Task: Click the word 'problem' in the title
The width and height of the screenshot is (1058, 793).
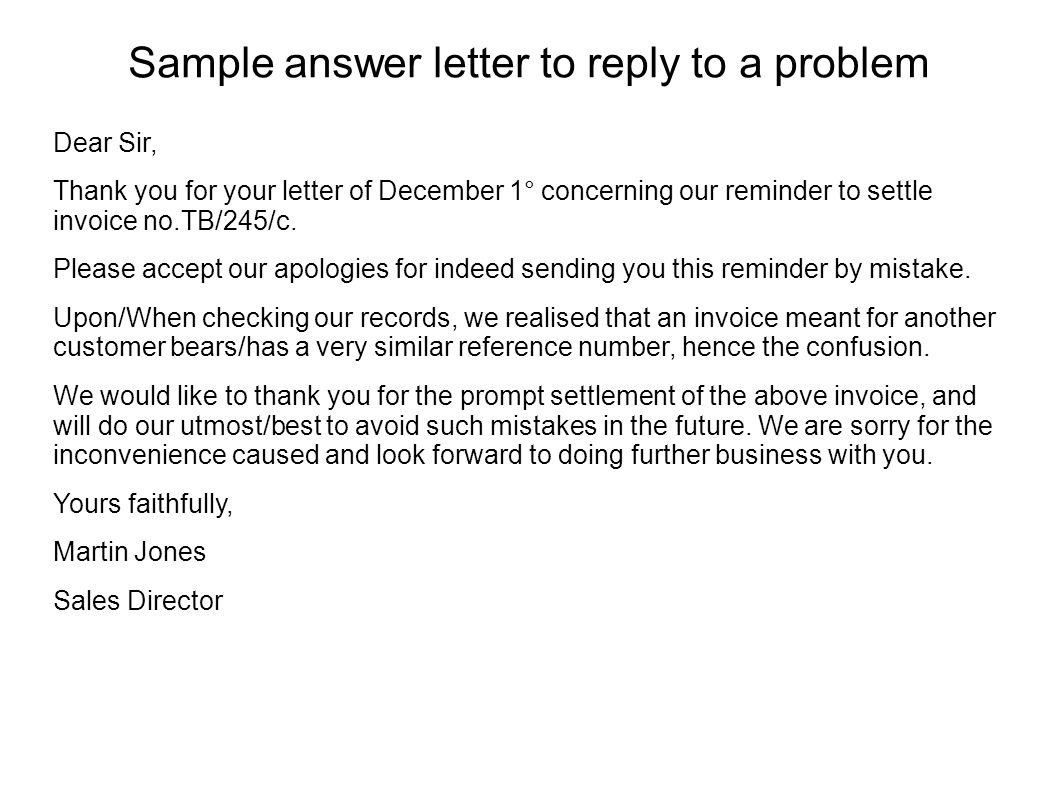Action: coord(850,65)
